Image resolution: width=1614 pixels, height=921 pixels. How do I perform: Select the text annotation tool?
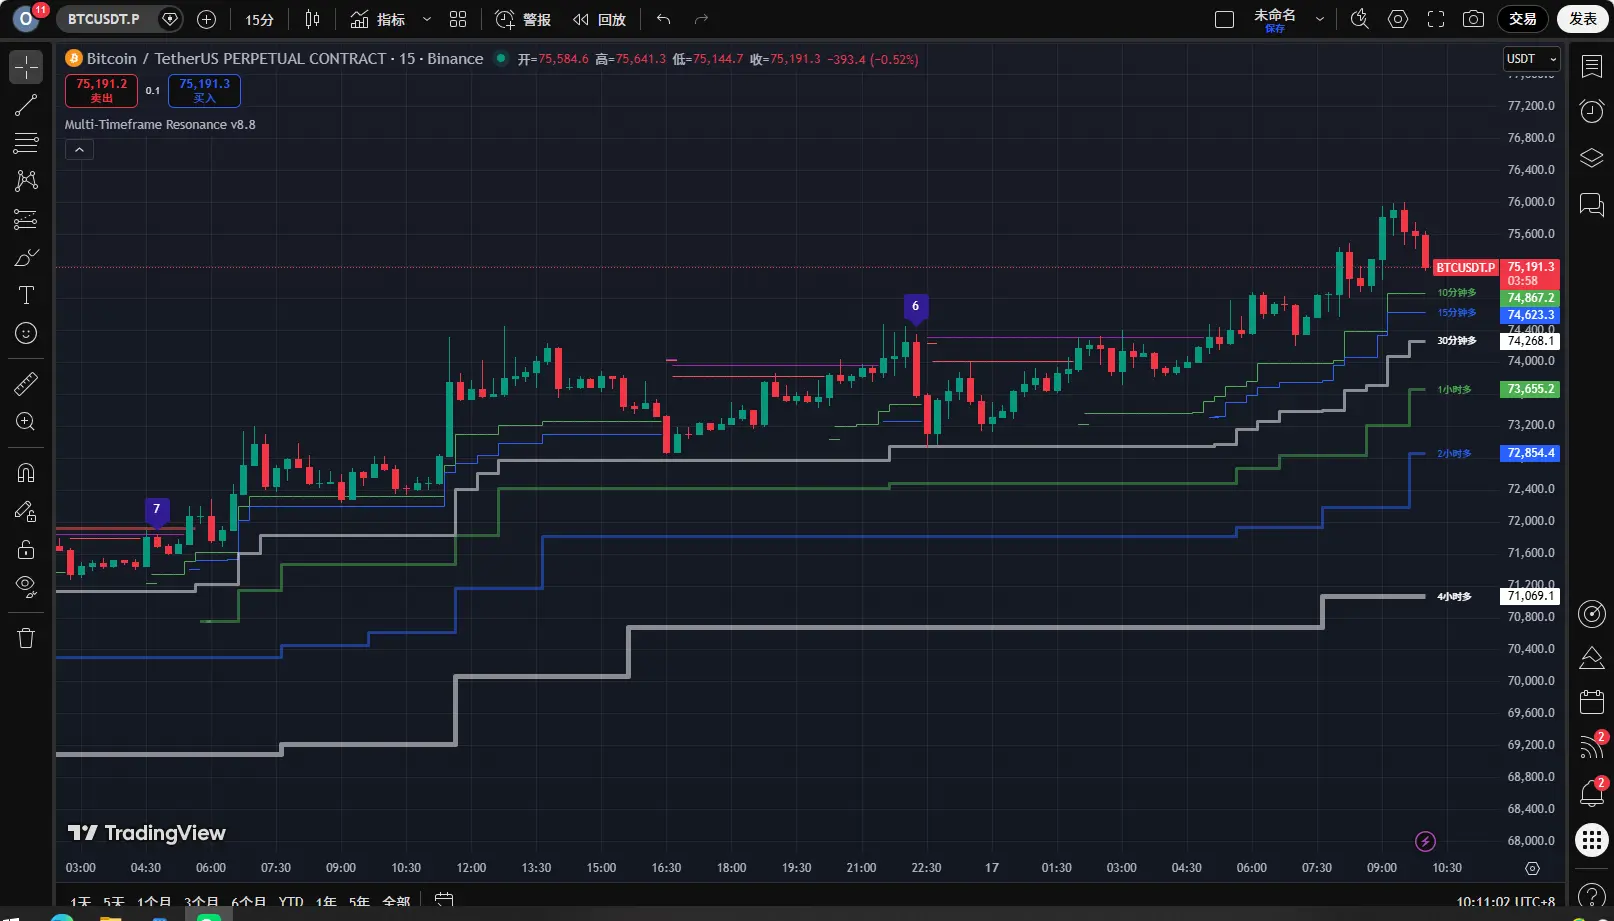pos(26,295)
